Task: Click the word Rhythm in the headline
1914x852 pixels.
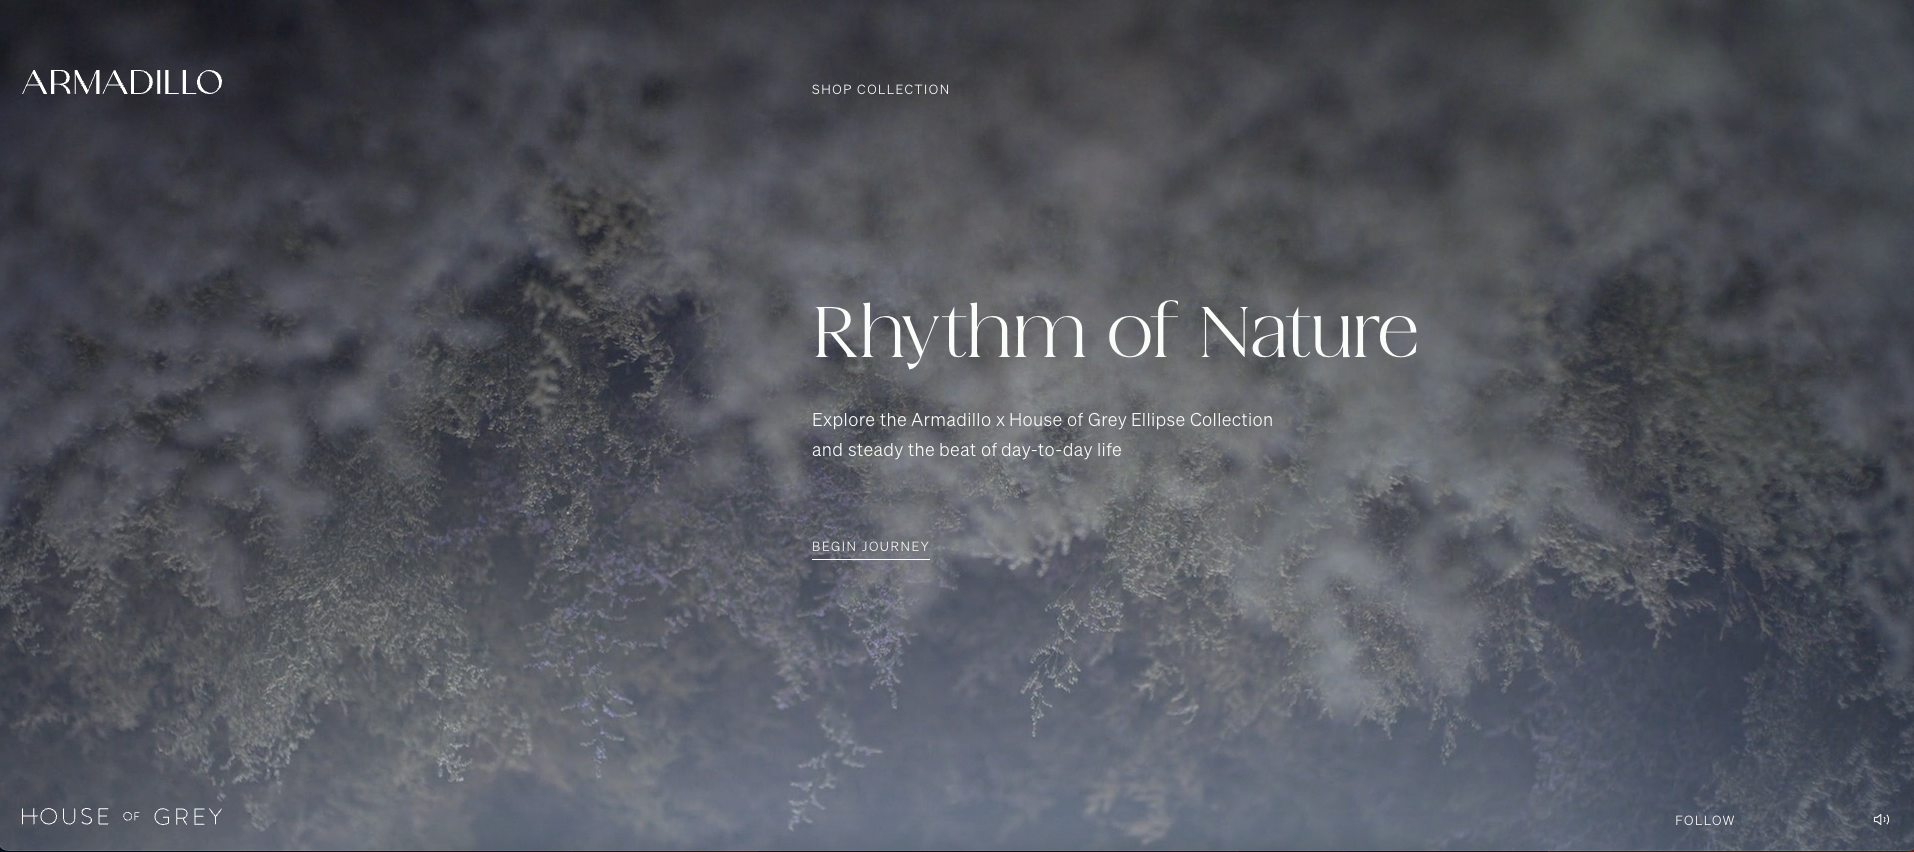Action: 948,332
